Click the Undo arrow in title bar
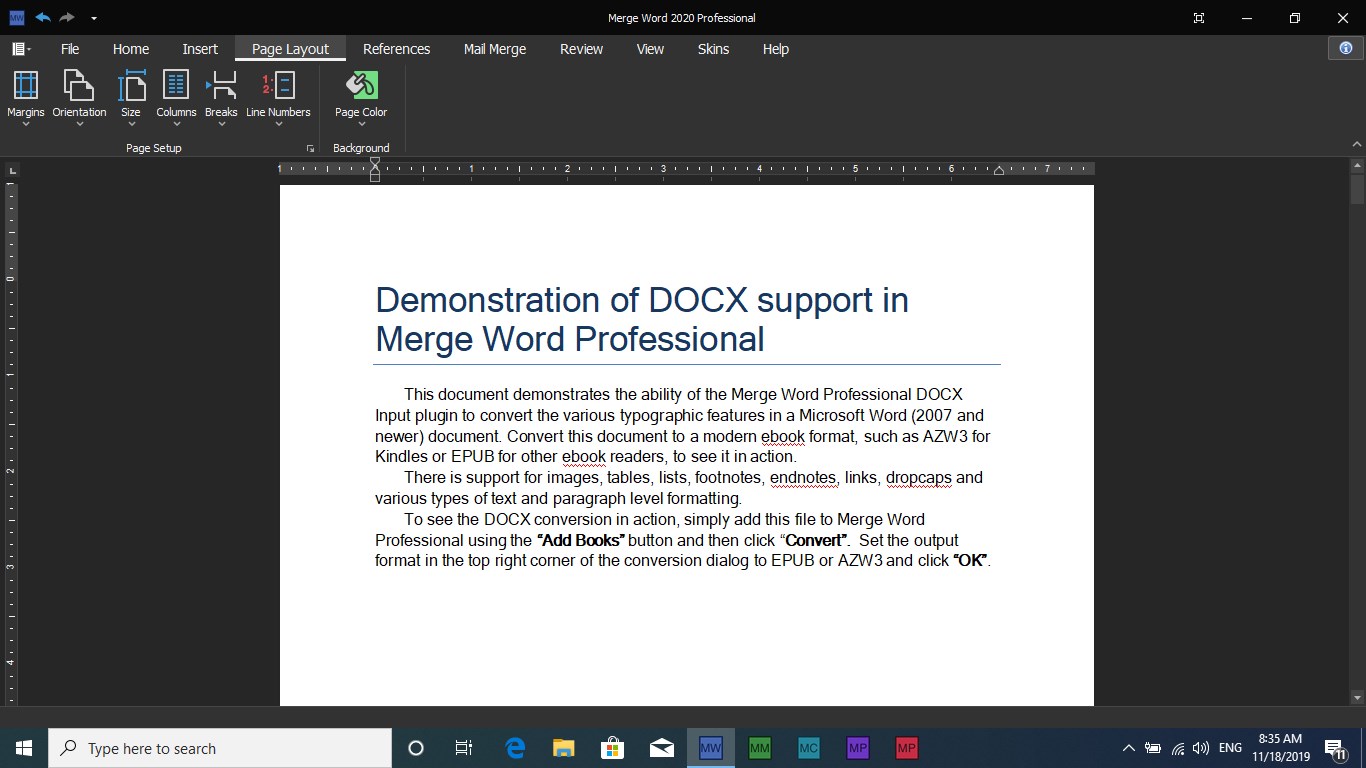Screen dimensions: 1366x768 point(42,17)
